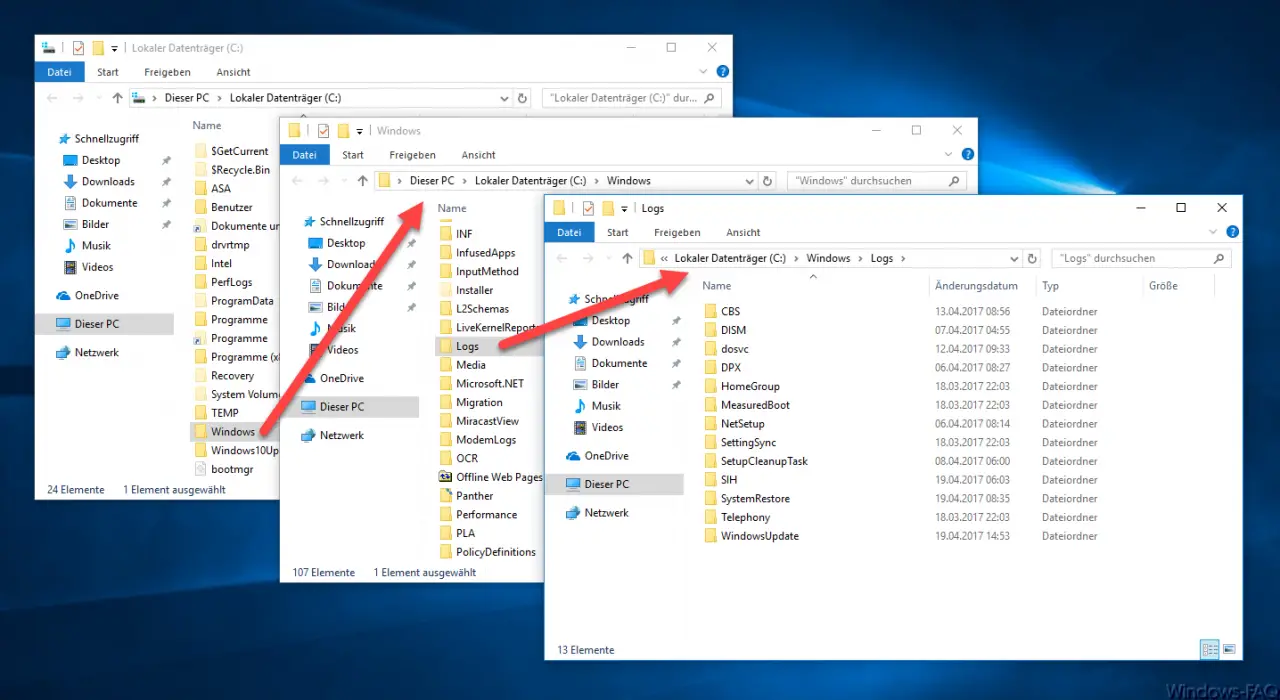
Task: Click Properties quick access icon in Logs titlebar
Action: tap(588, 208)
